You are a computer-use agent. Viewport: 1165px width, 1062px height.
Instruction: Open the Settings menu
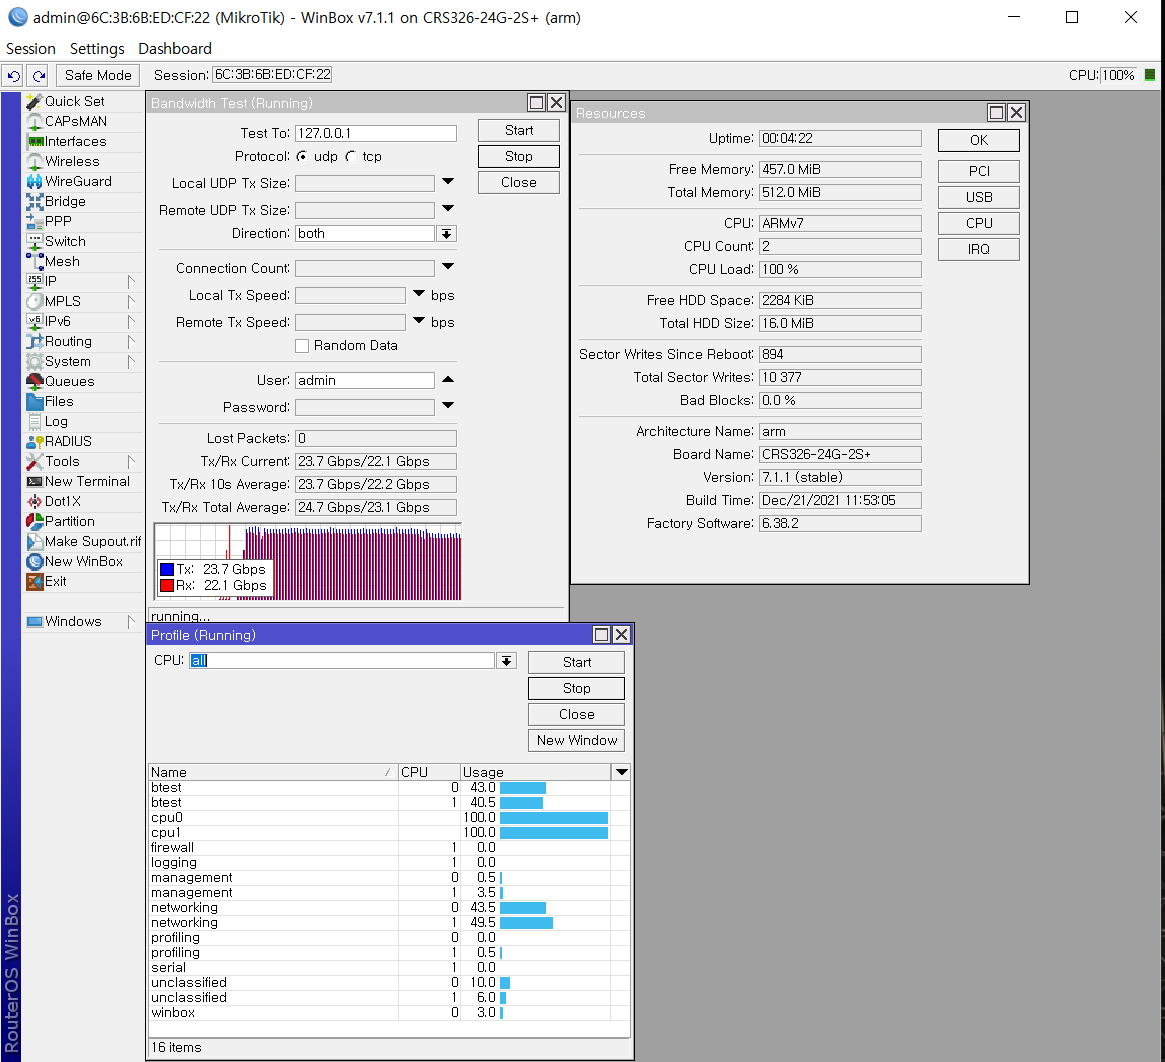97,49
